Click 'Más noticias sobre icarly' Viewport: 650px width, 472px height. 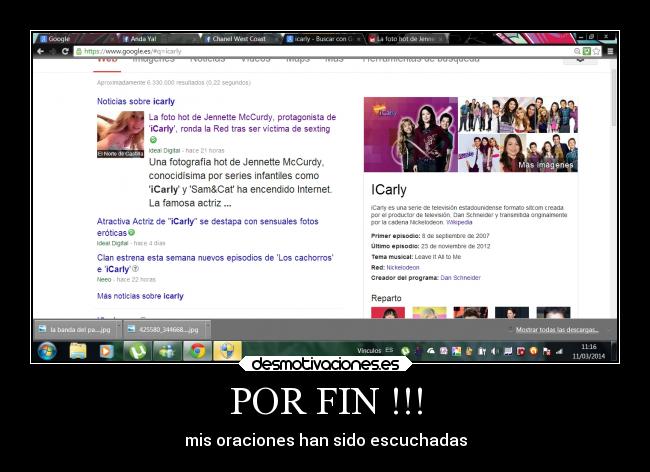coord(140,296)
